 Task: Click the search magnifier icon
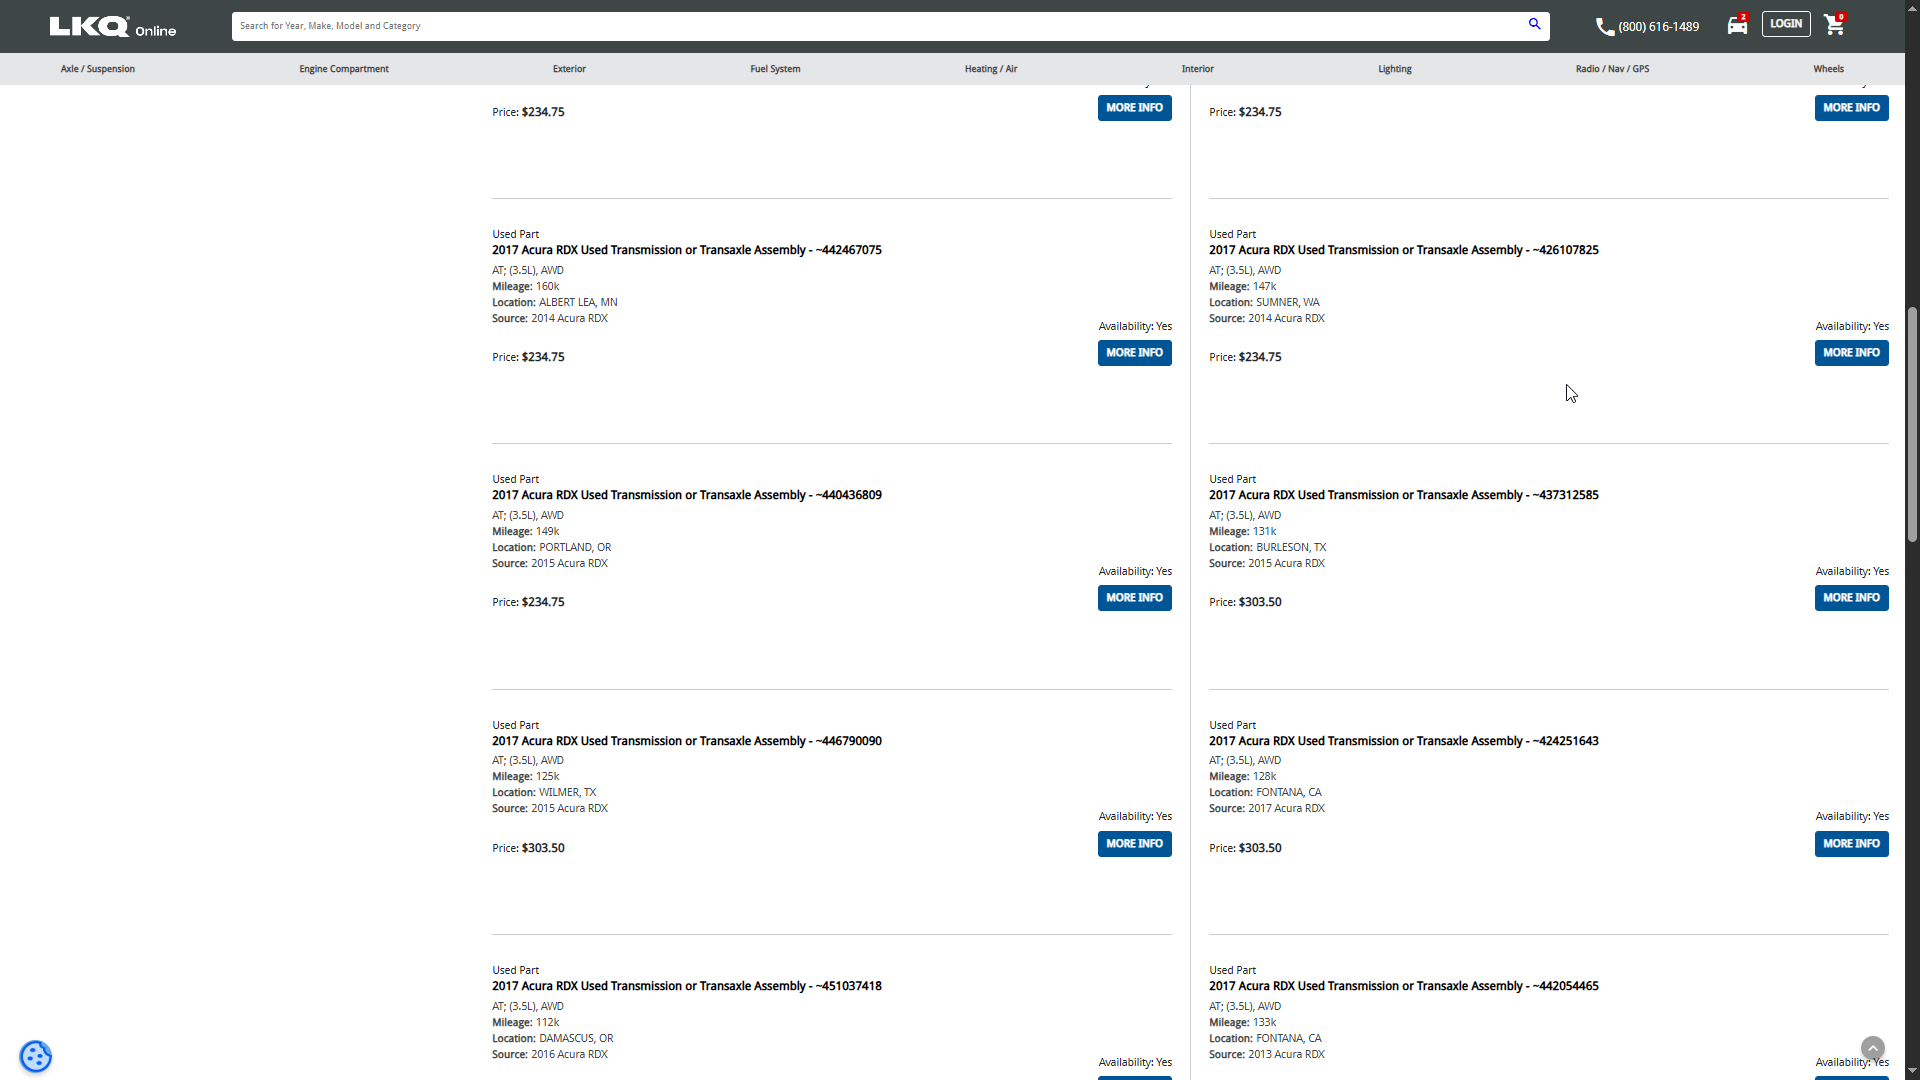click(1534, 24)
